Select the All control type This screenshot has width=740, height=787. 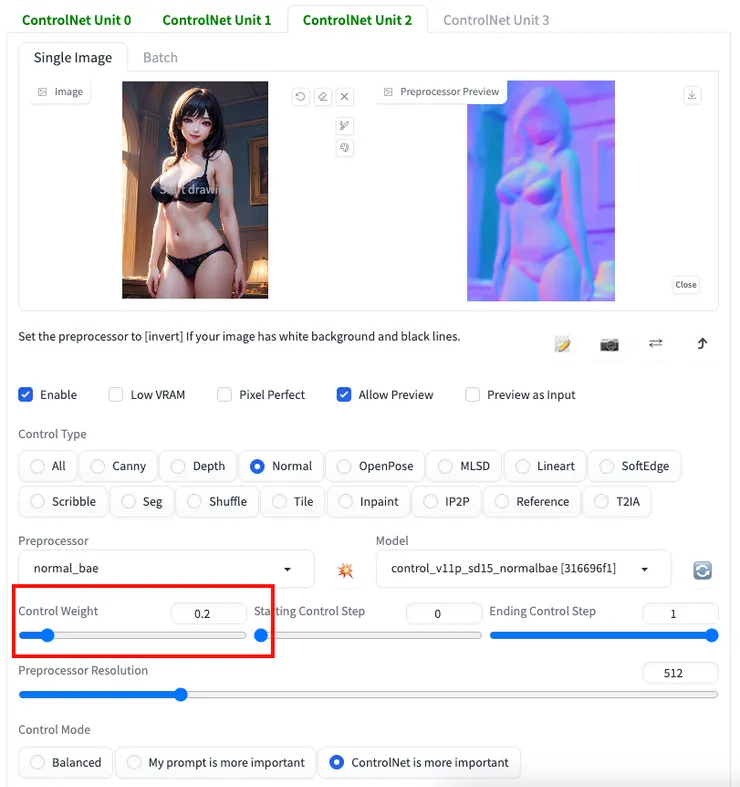pos(48,466)
